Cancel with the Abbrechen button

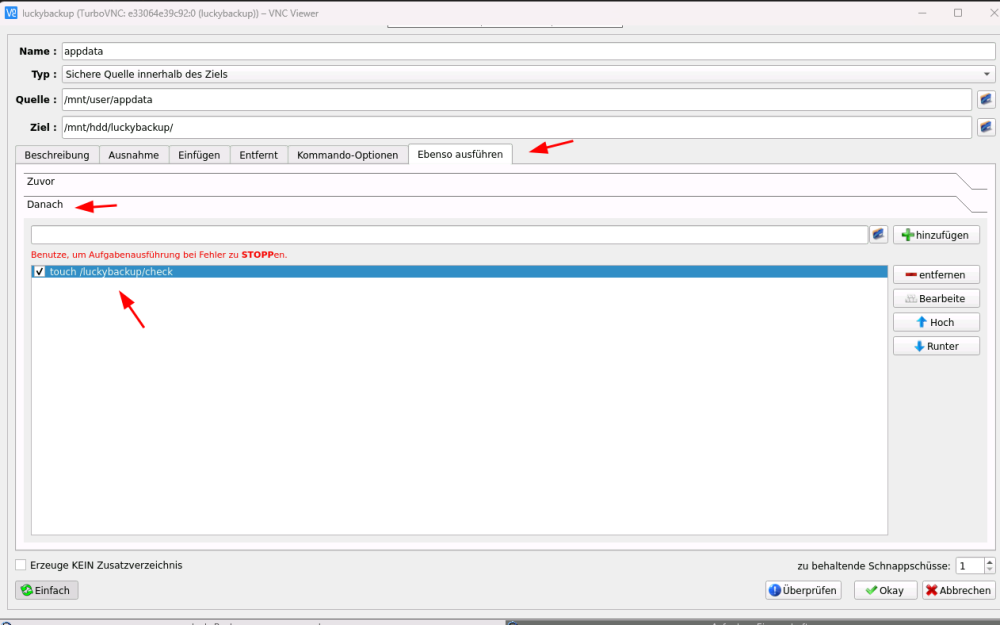(x=959, y=591)
